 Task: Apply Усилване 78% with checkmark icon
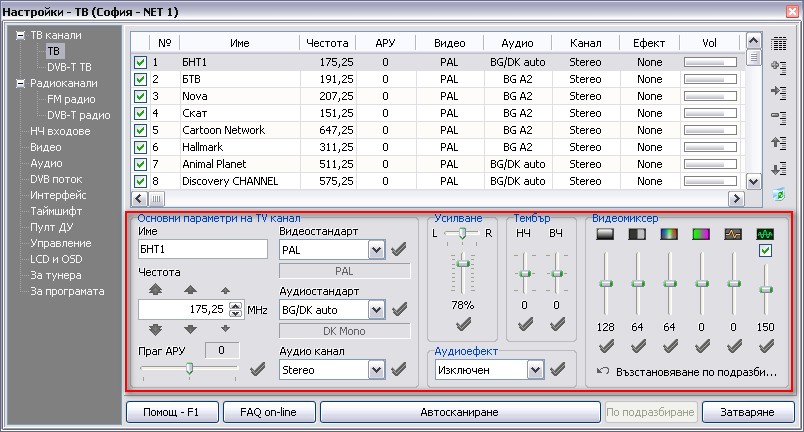tap(463, 324)
